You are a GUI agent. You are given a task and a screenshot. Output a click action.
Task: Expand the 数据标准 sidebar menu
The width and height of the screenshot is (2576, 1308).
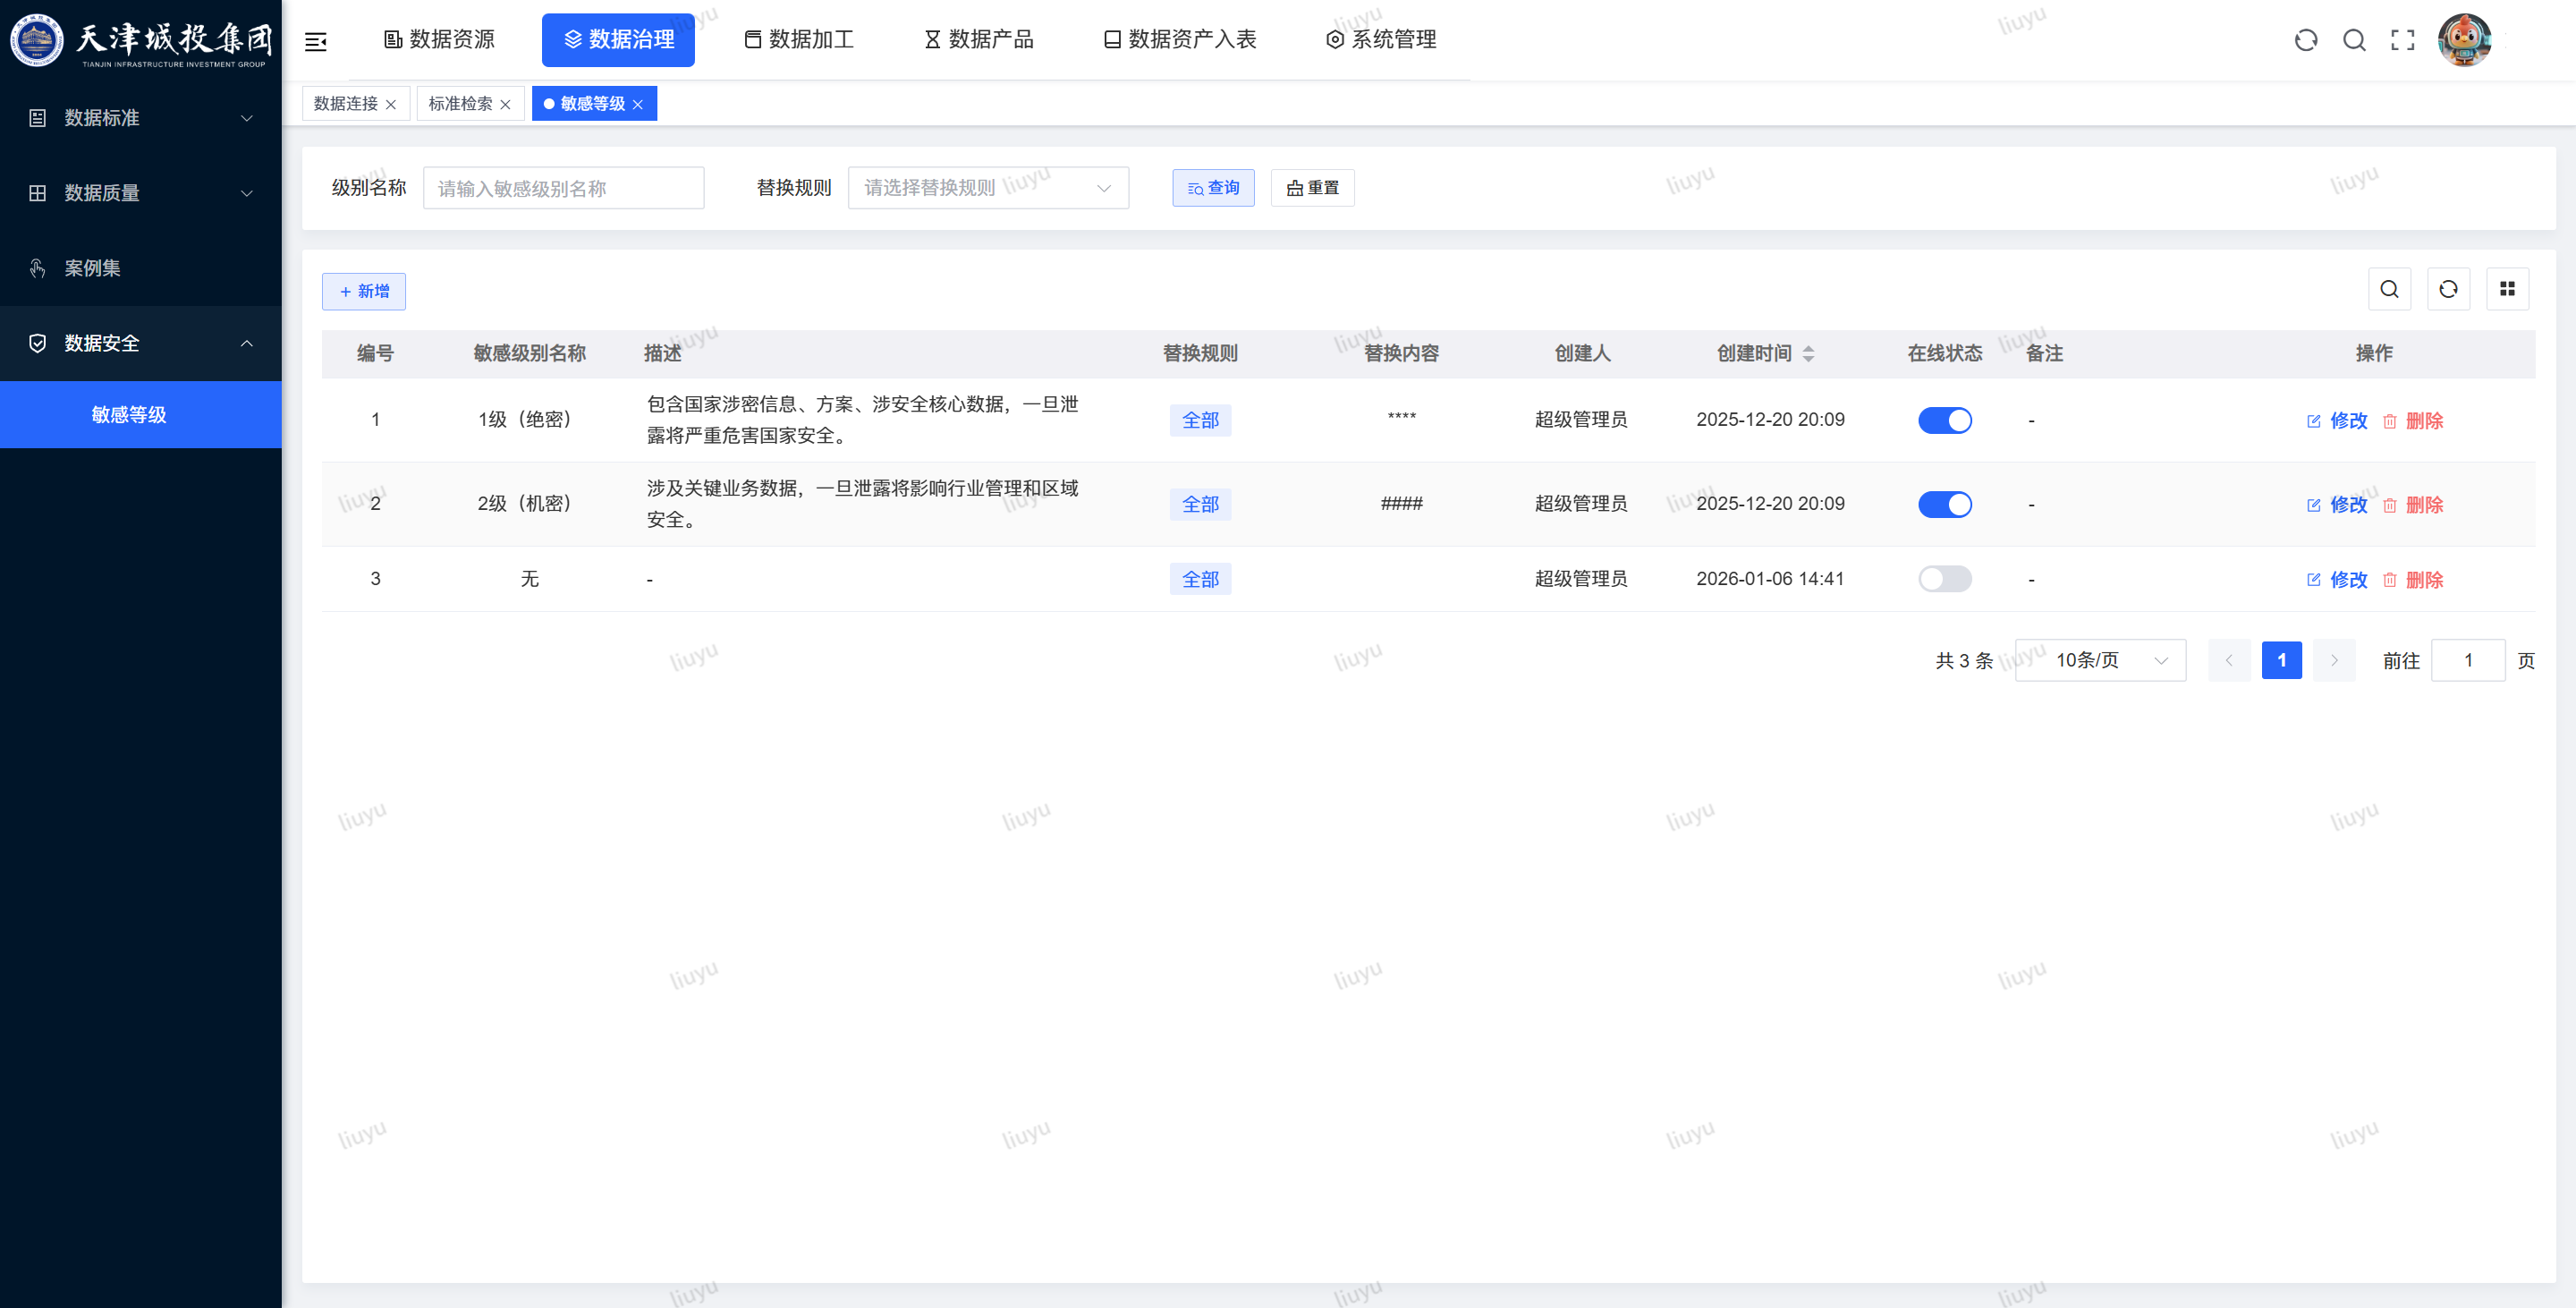[x=141, y=118]
